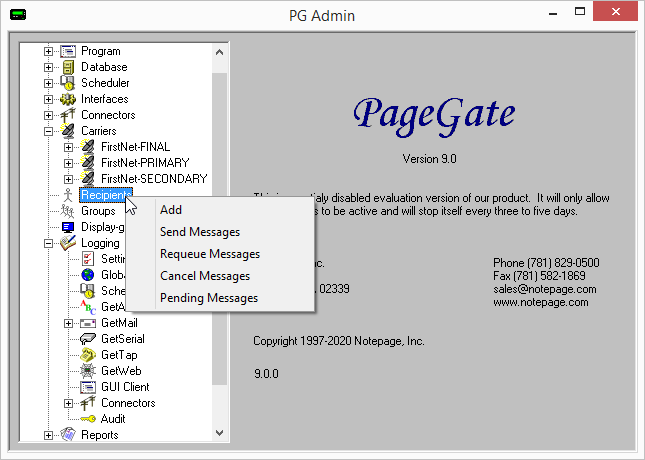645x460 pixels.
Task: Click the Interfaces gears icon
Action: pos(68,99)
